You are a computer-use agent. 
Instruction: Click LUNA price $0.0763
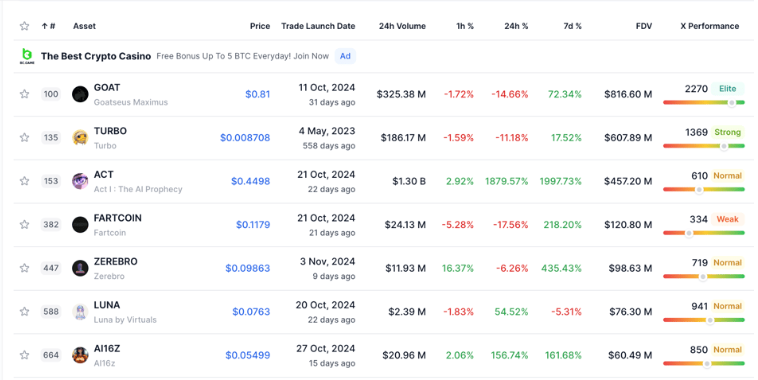coord(251,312)
